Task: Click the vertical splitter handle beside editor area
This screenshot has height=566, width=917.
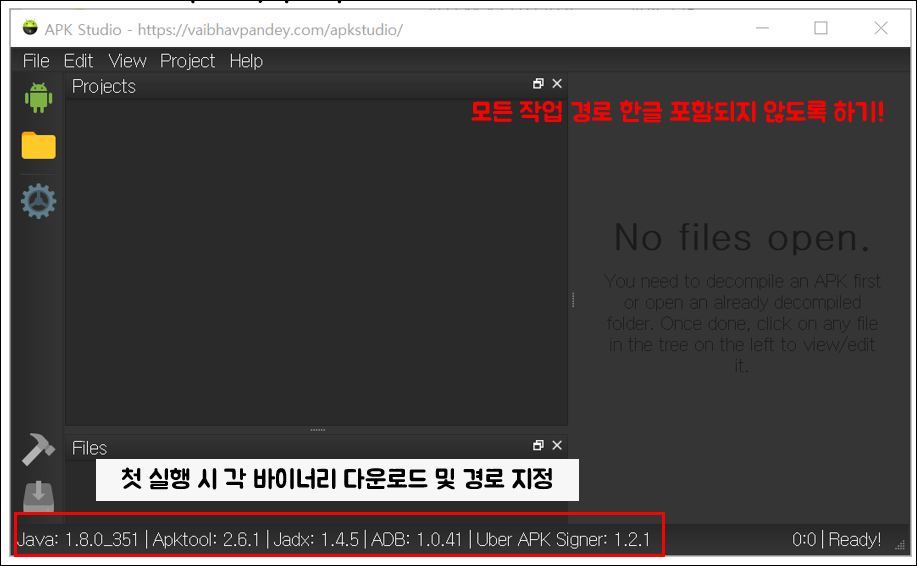Action: pyautogui.click(x=573, y=300)
